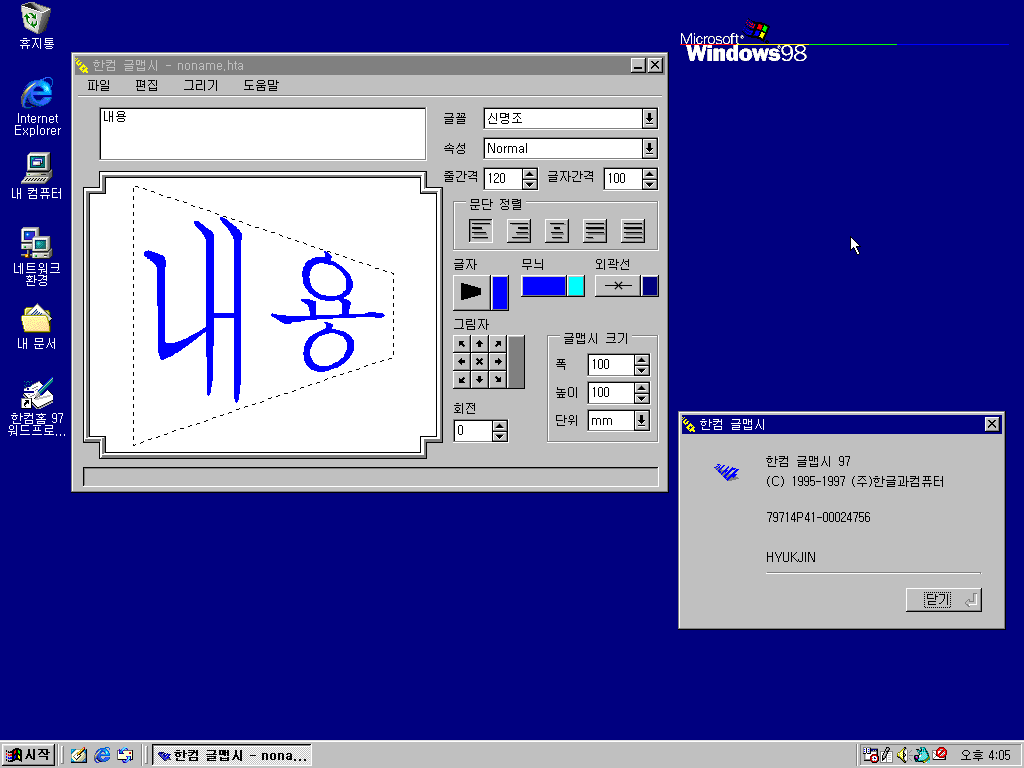Decrease the 회전 rotation value
Viewport: 1024px width, 768px height.
pyautogui.click(x=500, y=436)
